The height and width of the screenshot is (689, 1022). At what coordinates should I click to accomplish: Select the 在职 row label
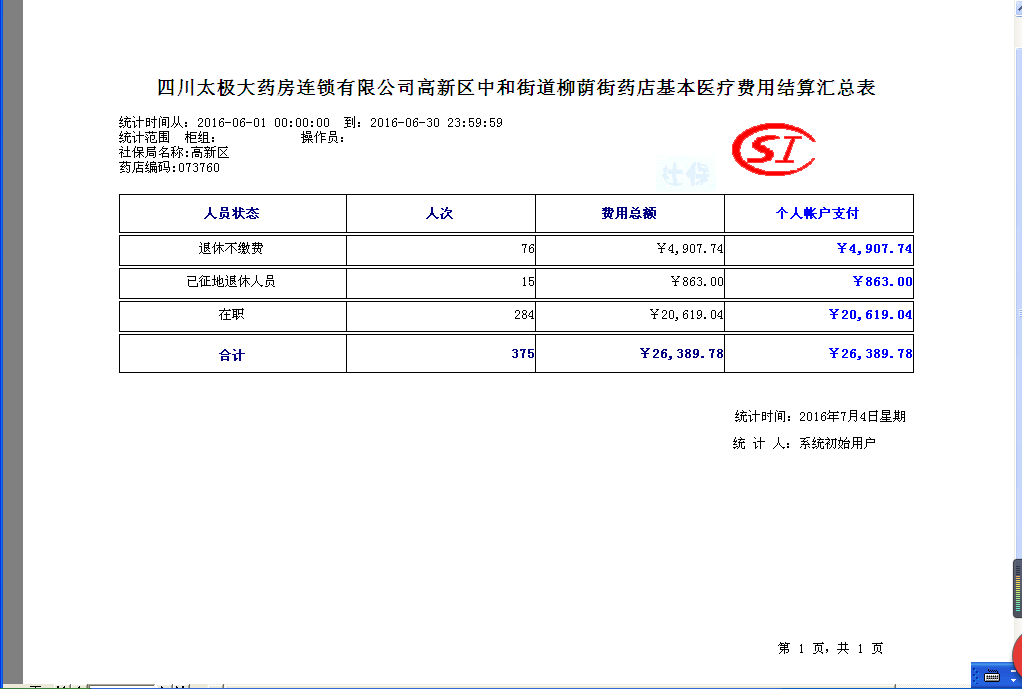coord(231,314)
